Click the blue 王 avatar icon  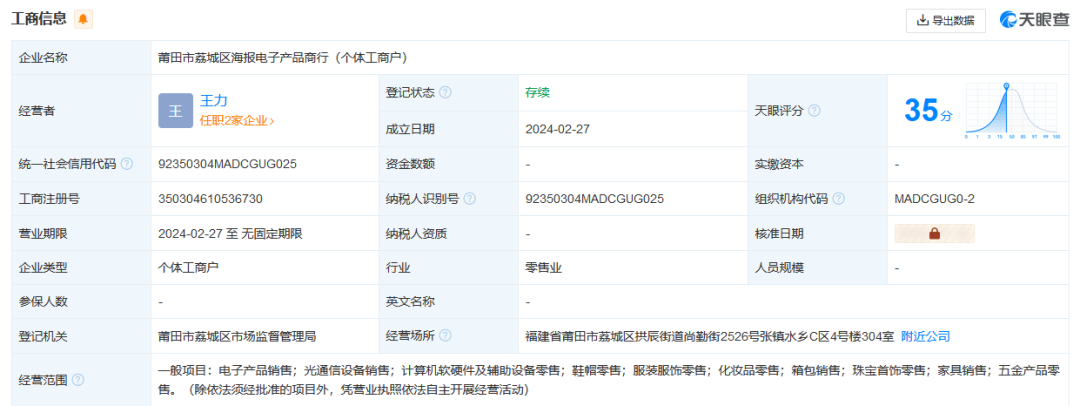point(175,110)
